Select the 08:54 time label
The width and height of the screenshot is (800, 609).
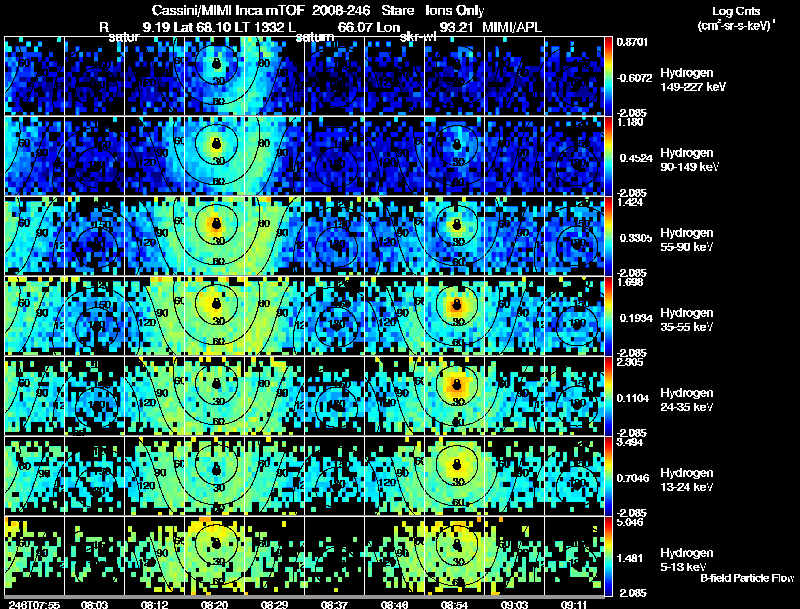454,604
